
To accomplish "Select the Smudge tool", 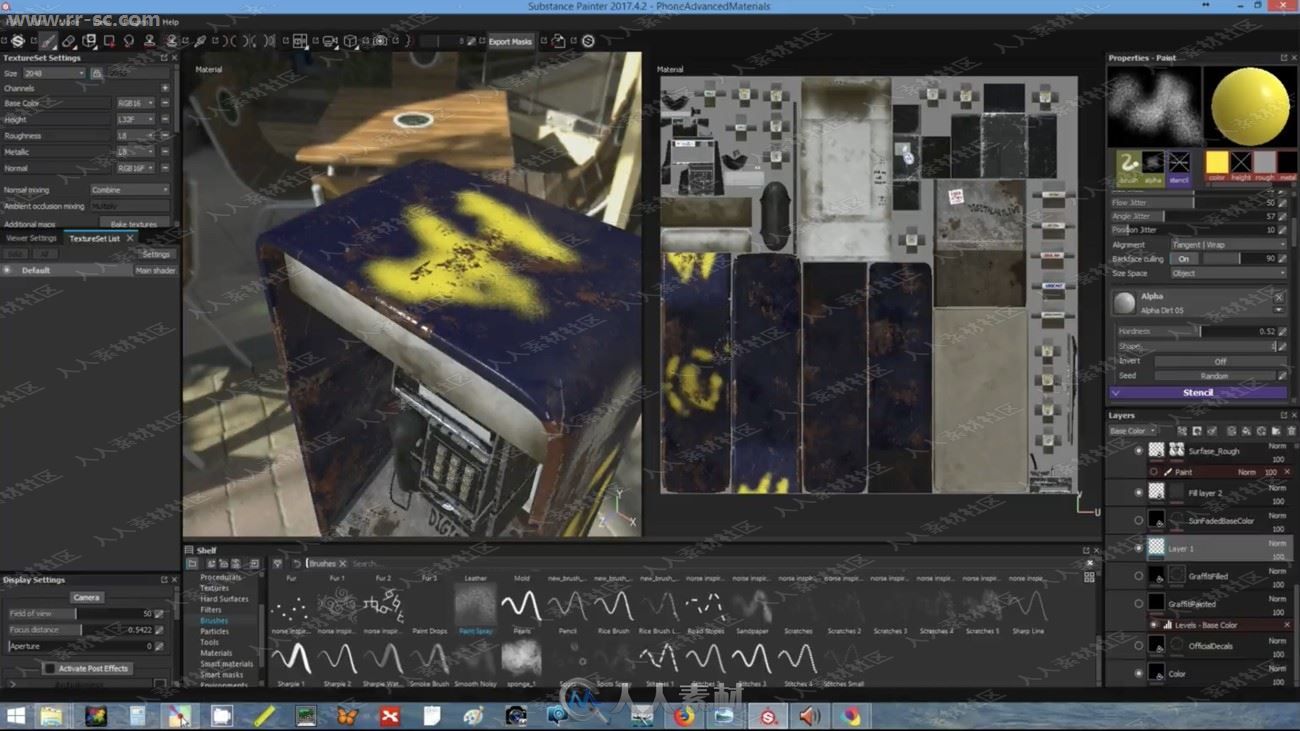I will point(129,41).
